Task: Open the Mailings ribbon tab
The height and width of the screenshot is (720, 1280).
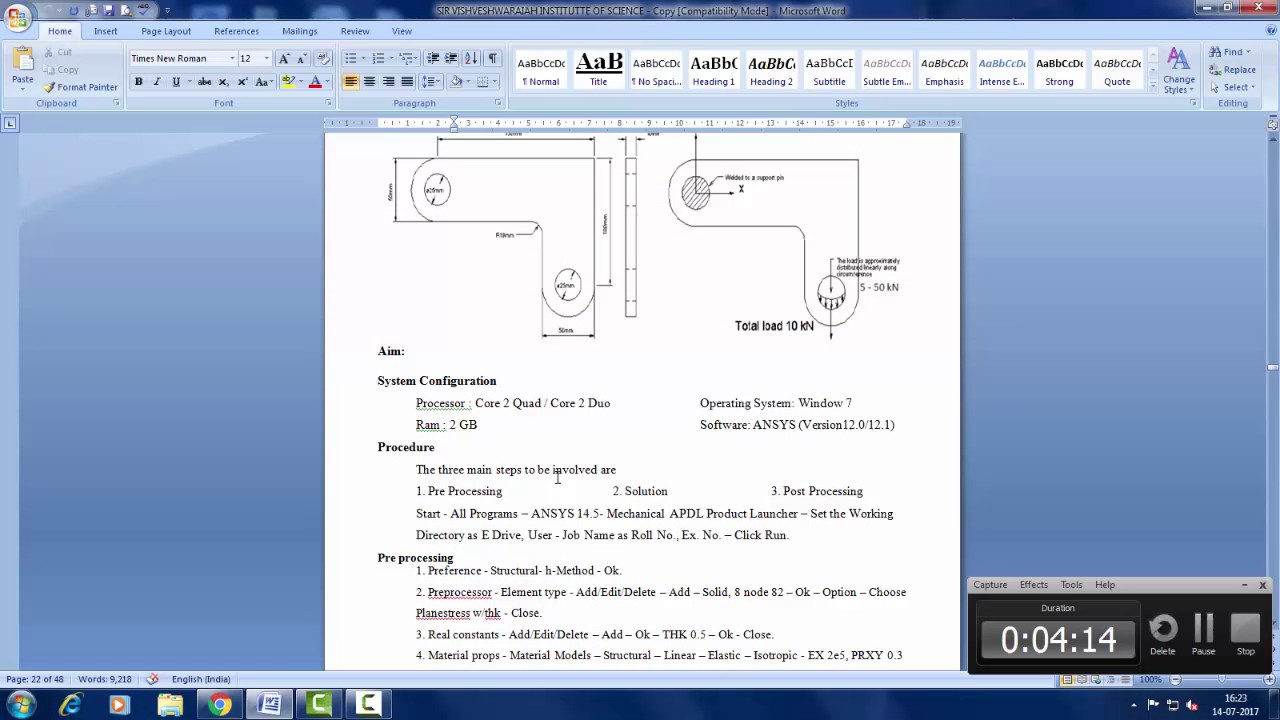Action: click(x=299, y=31)
